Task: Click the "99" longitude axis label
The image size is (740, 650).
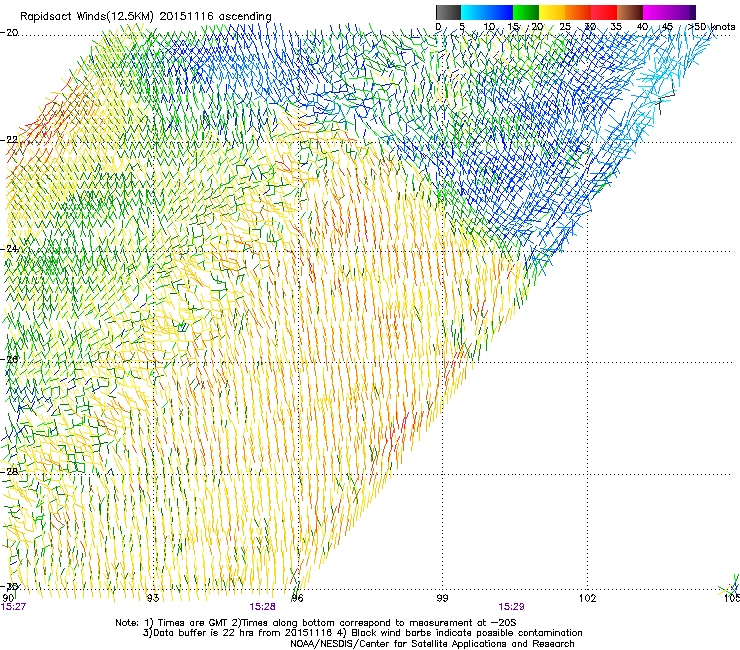Action: [442, 598]
